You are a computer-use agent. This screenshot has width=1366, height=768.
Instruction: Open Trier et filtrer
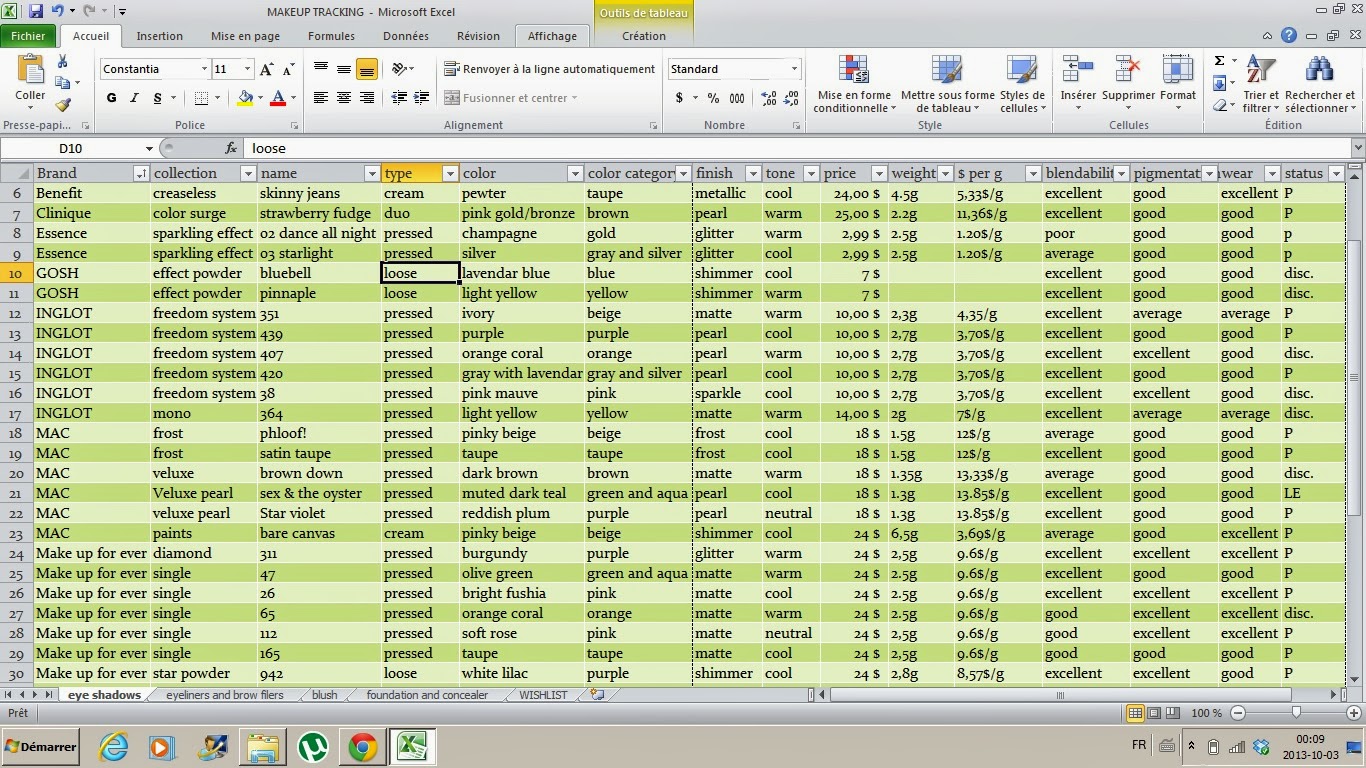click(1261, 84)
